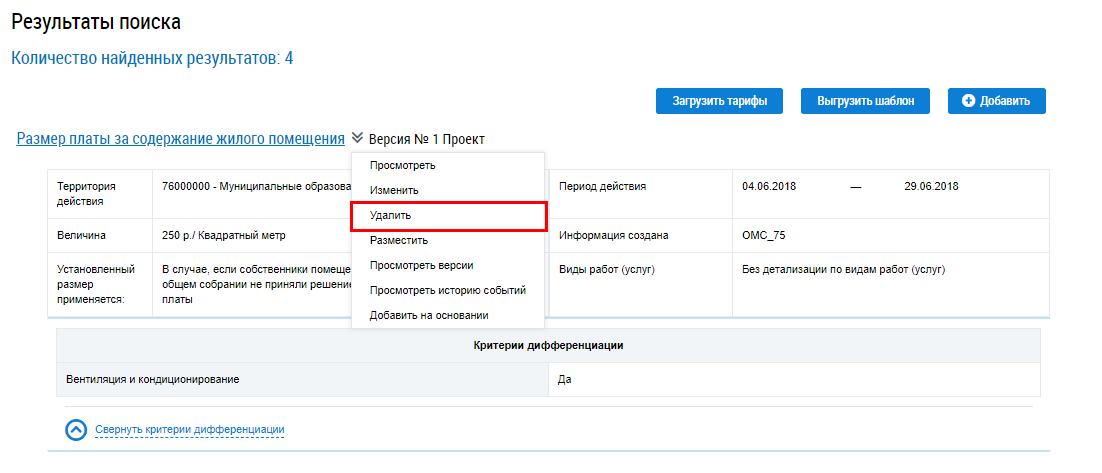Click the Версия № 1 Проект label
The width and height of the screenshot is (1102, 473).
coord(426,139)
